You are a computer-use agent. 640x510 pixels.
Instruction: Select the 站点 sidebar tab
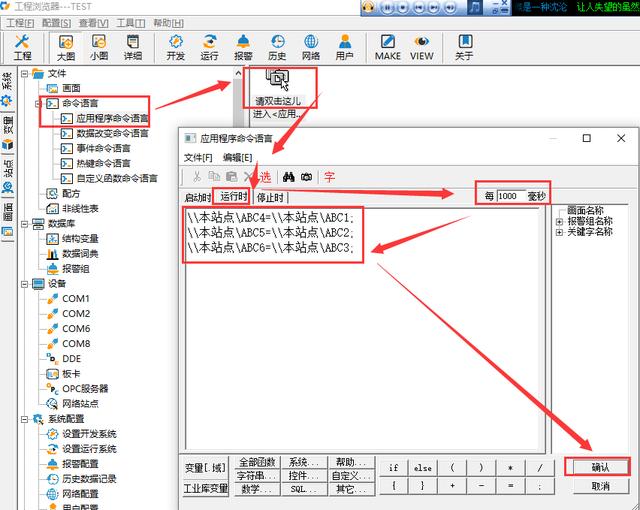(7, 176)
